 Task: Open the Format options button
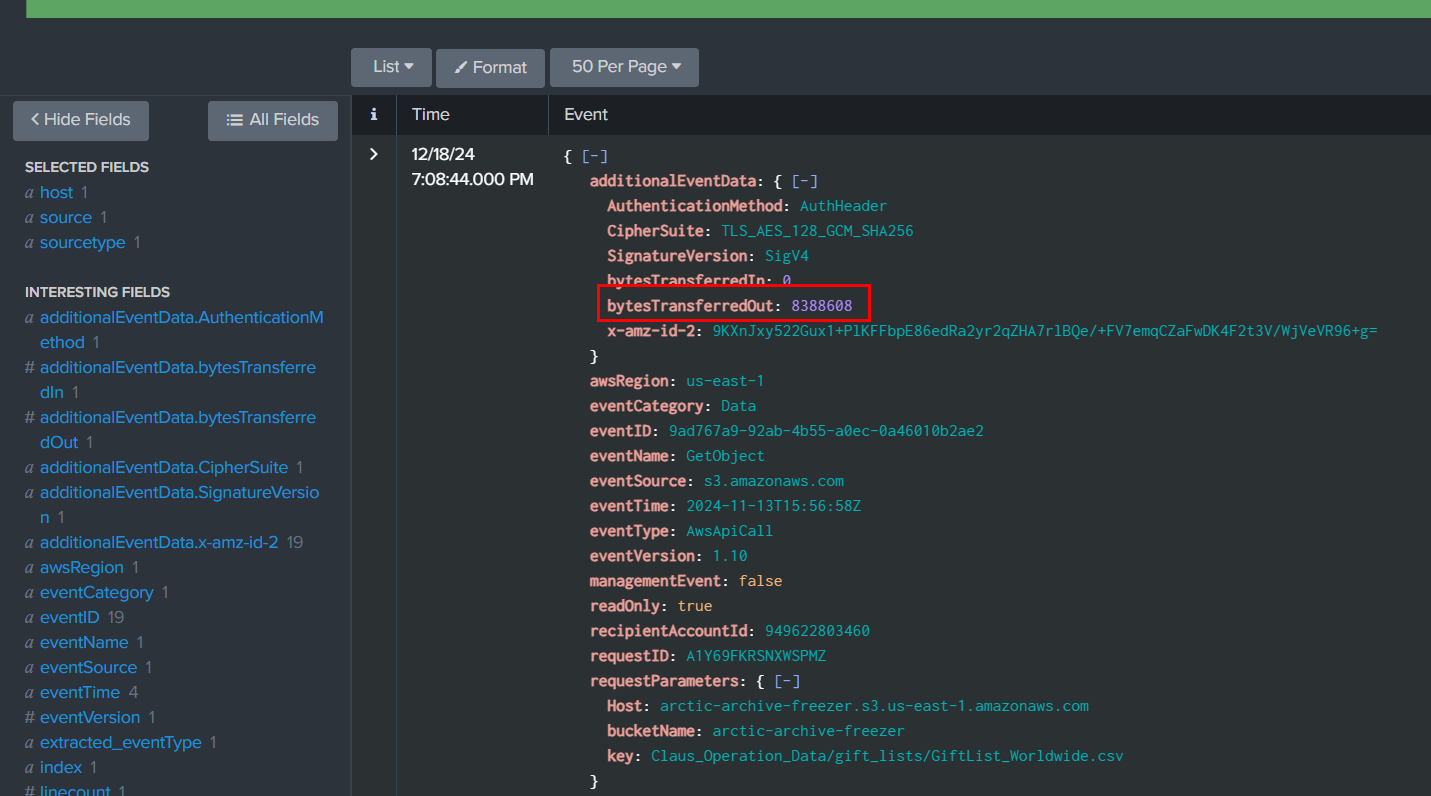tap(490, 67)
